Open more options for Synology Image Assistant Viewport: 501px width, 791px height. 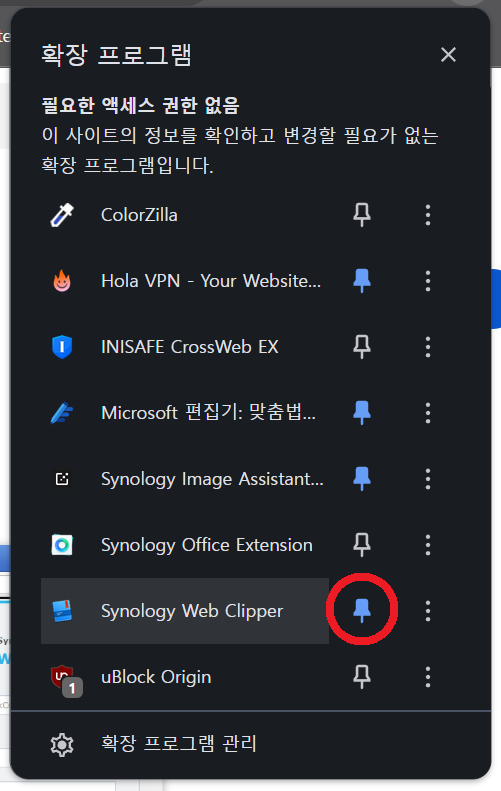tap(428, 479)
